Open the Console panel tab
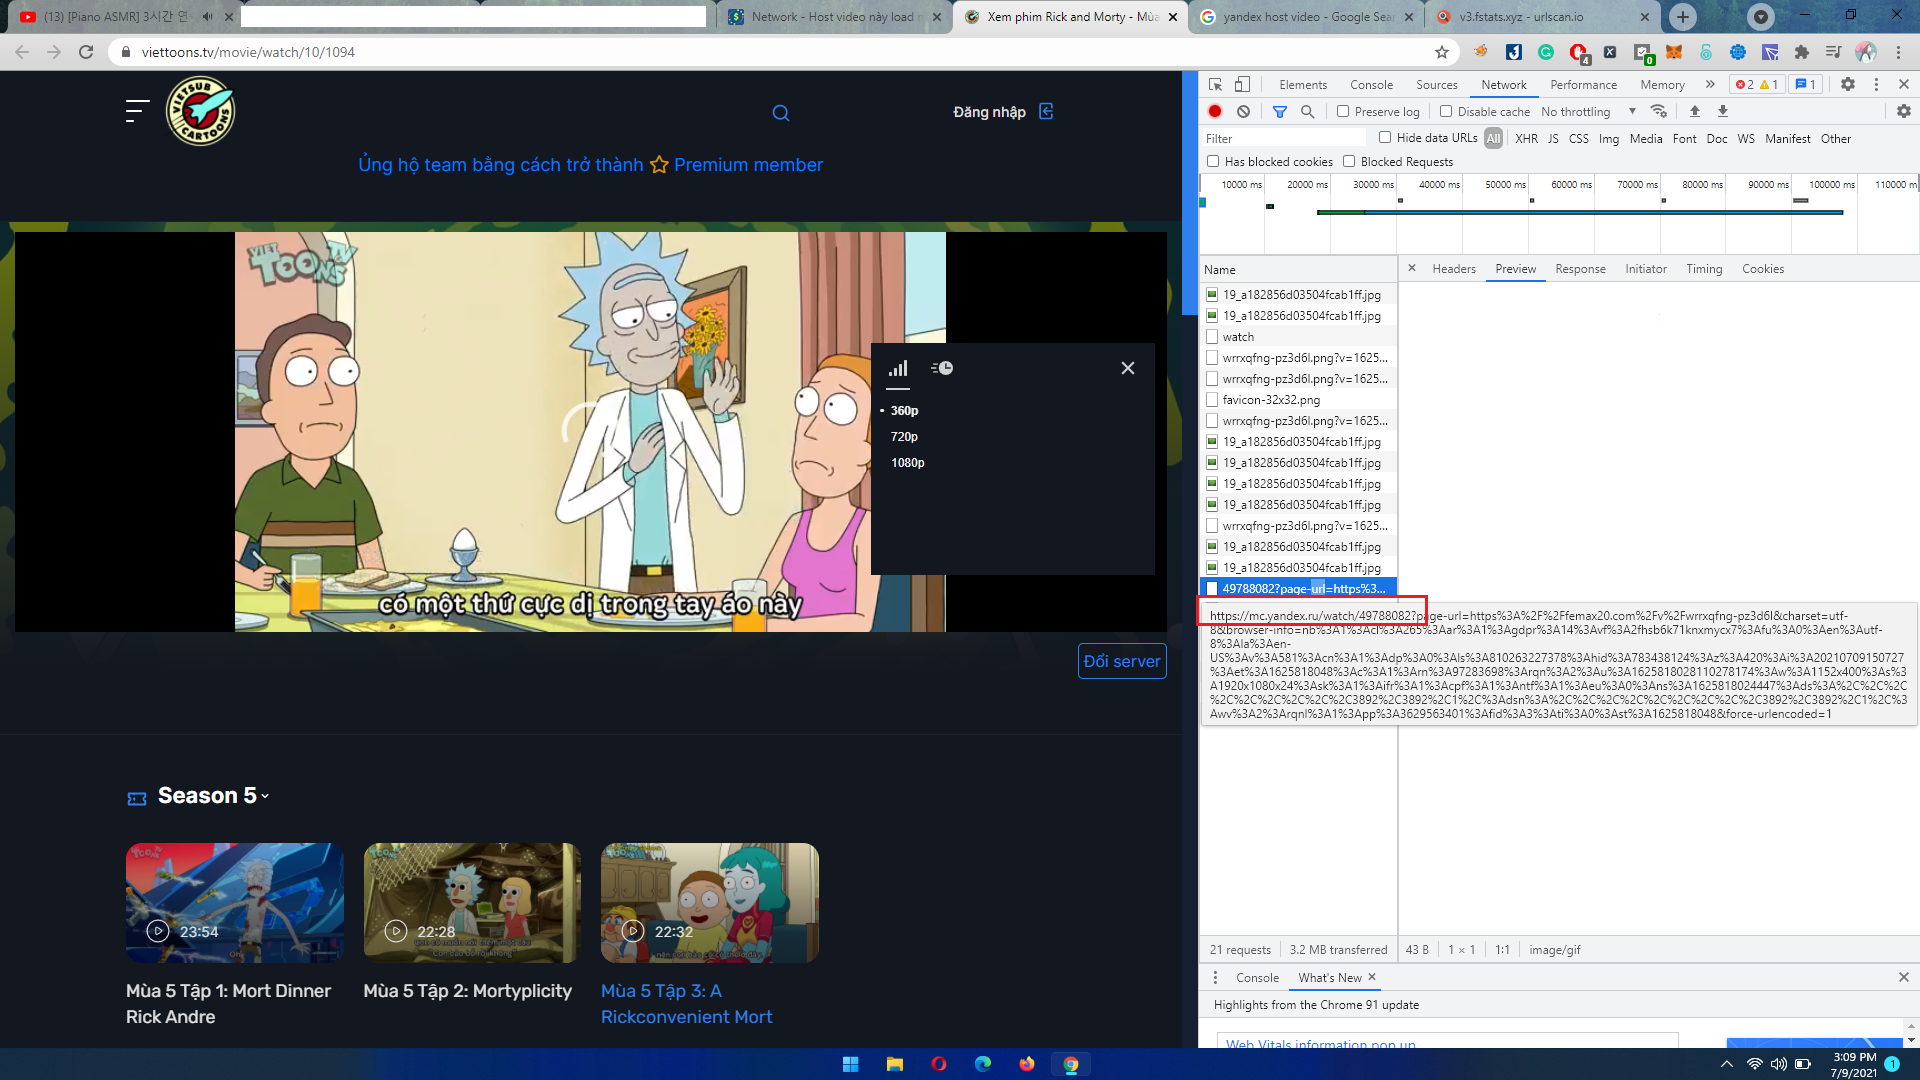 [x=1371, y=85]
